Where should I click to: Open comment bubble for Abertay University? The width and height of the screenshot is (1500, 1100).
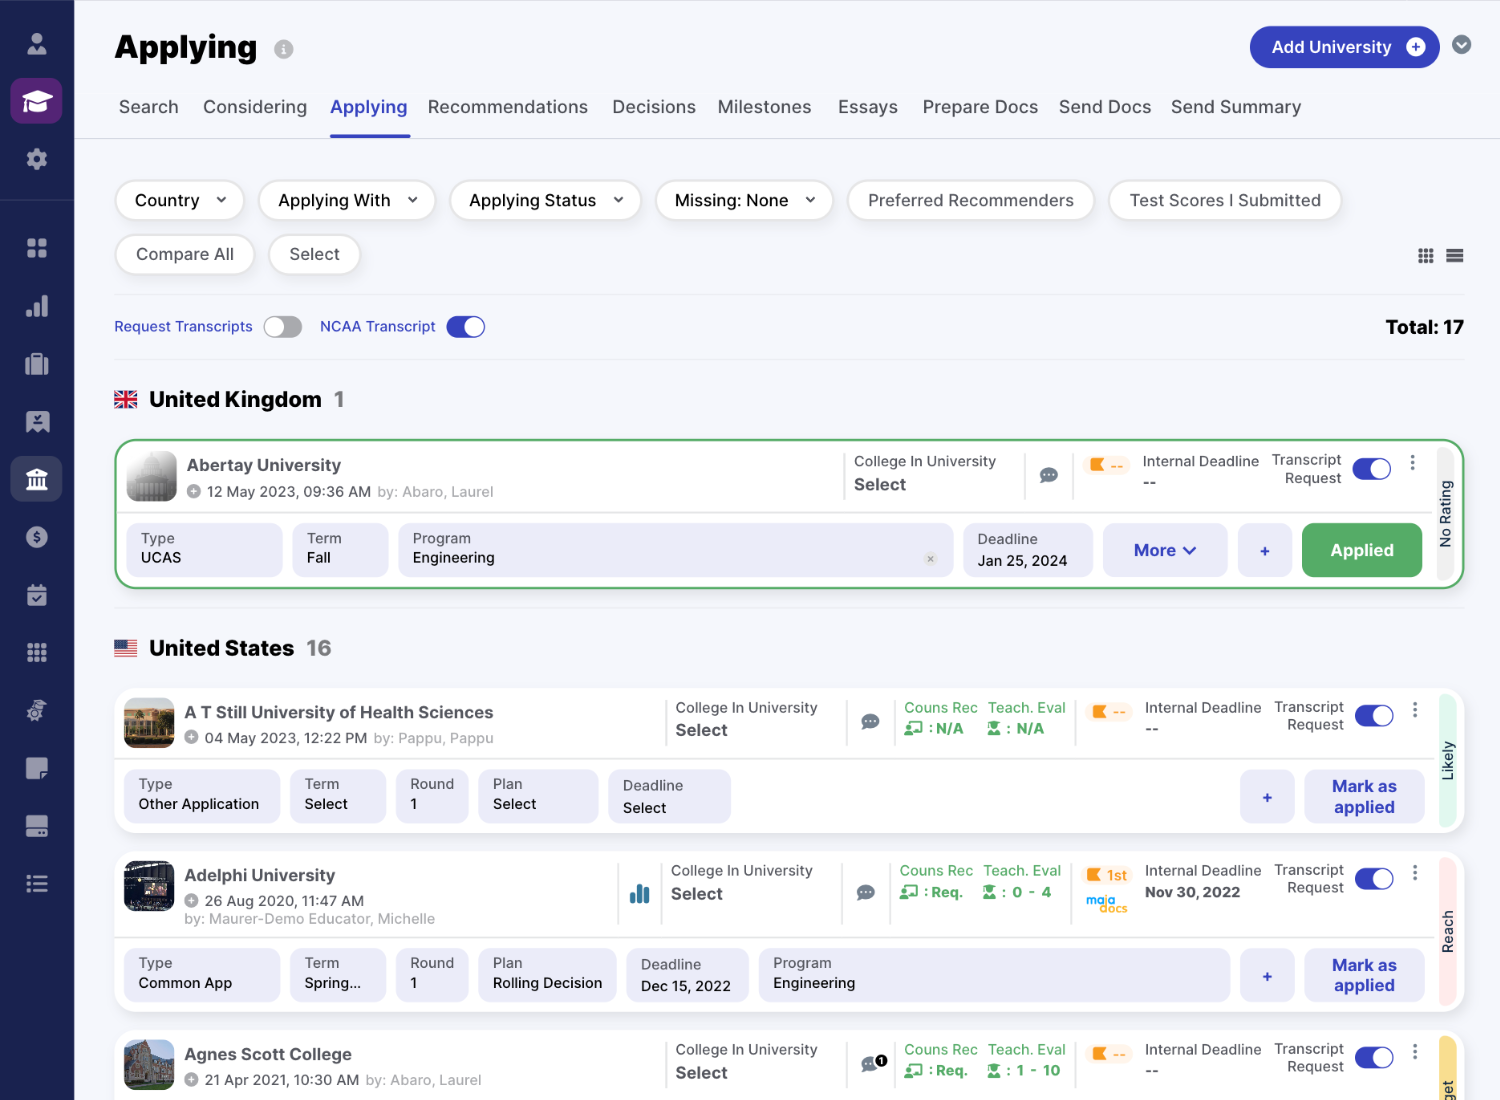point(1048,475)
